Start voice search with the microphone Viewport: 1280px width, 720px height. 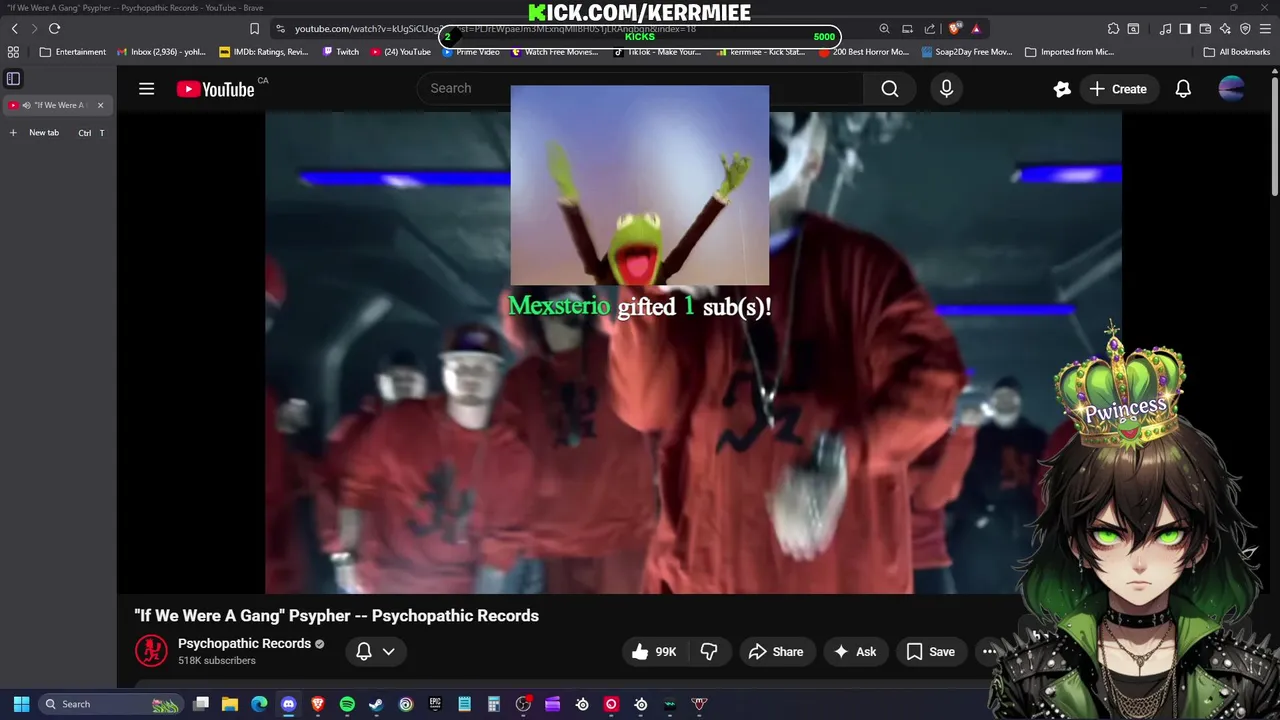click(946, 89)
